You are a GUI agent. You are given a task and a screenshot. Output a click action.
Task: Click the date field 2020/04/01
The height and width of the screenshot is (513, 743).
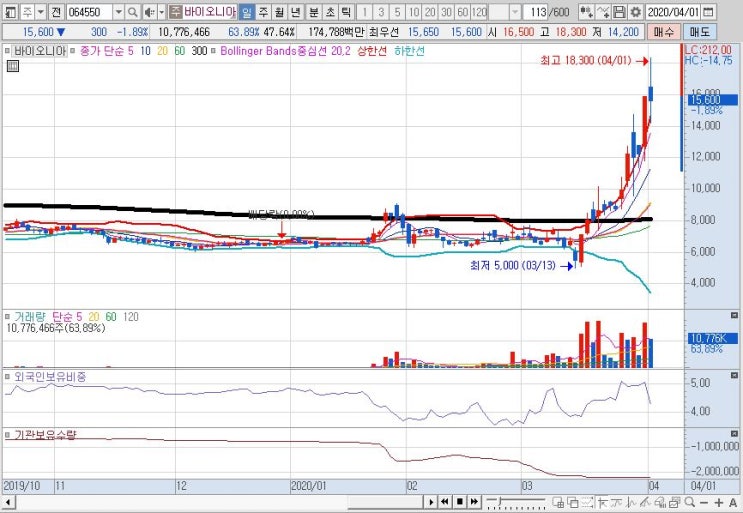click(x=672, y=12)
